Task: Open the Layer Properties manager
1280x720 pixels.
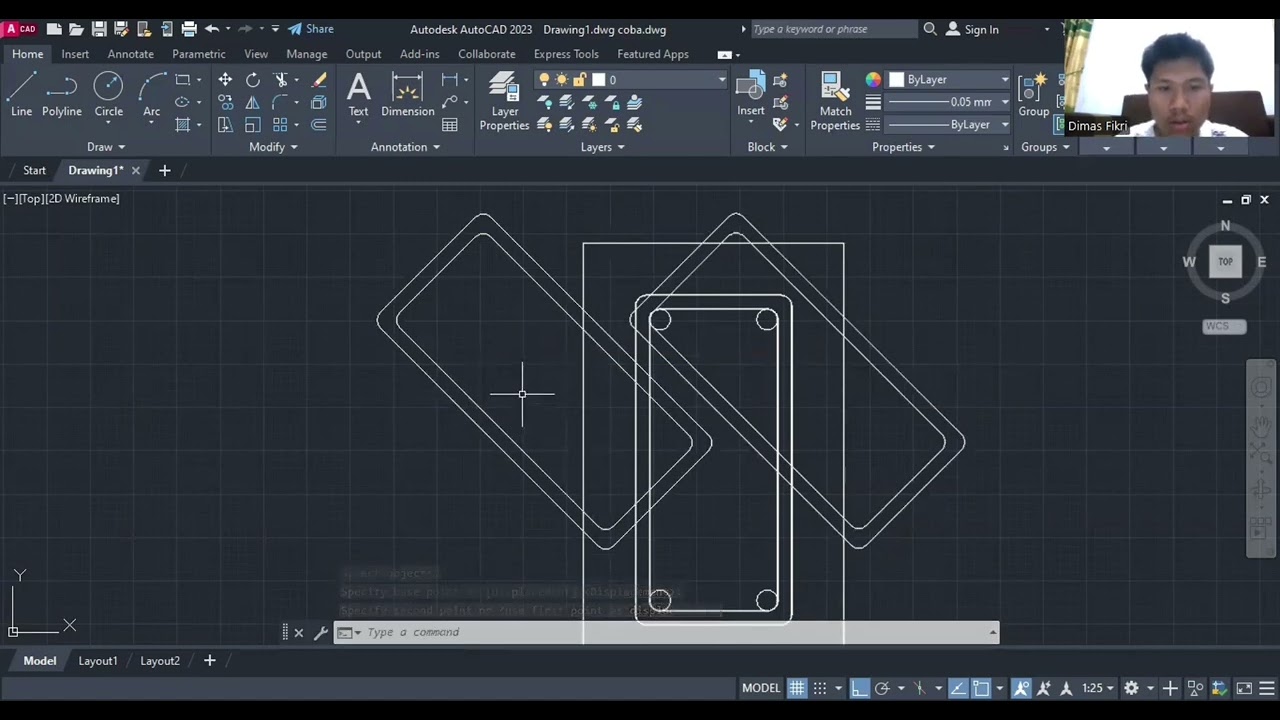Action: pos(504,101)
